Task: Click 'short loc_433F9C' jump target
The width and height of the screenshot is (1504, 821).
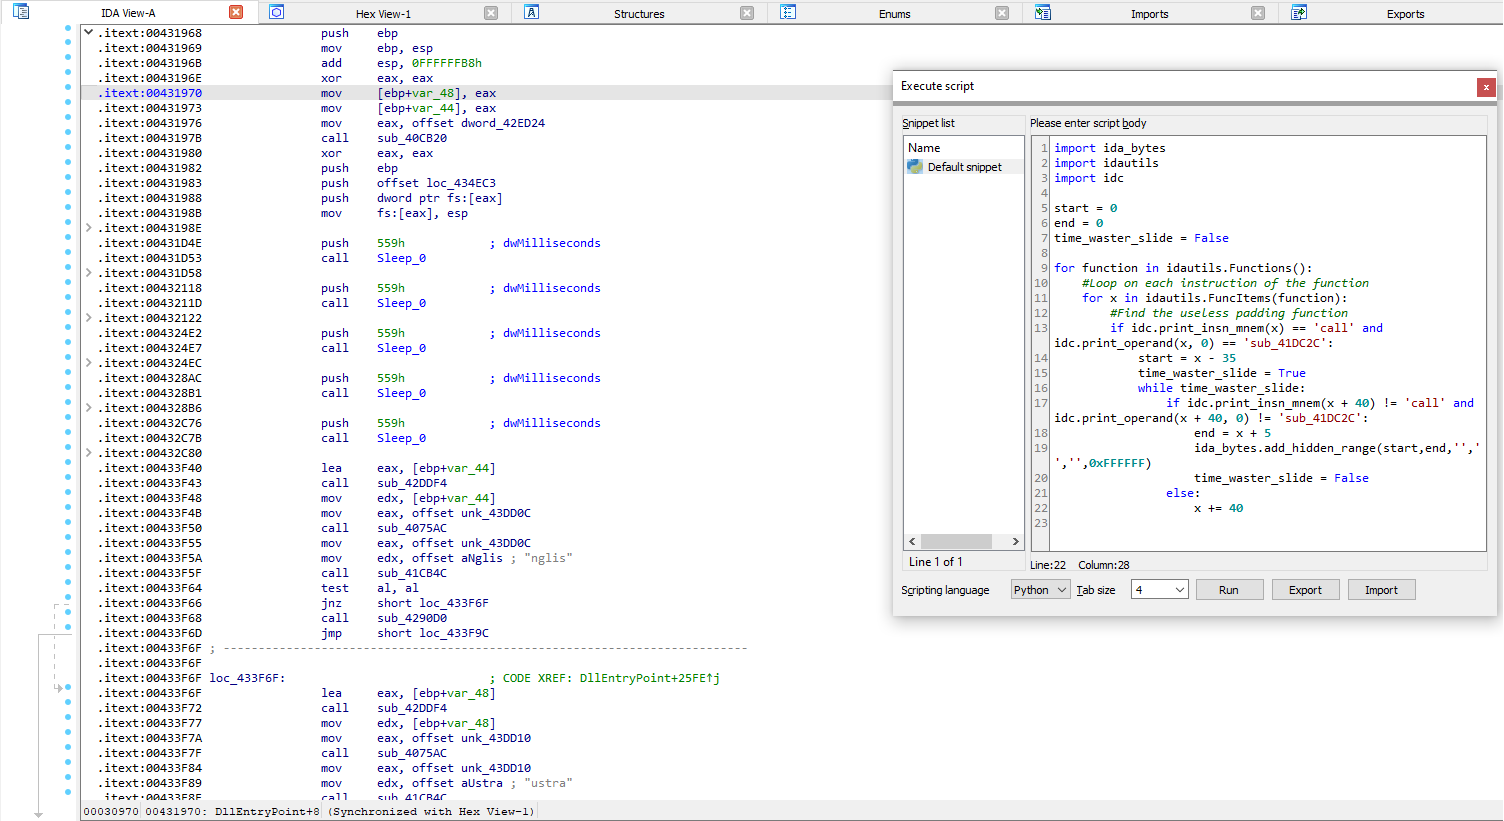Action: [432, 633]
